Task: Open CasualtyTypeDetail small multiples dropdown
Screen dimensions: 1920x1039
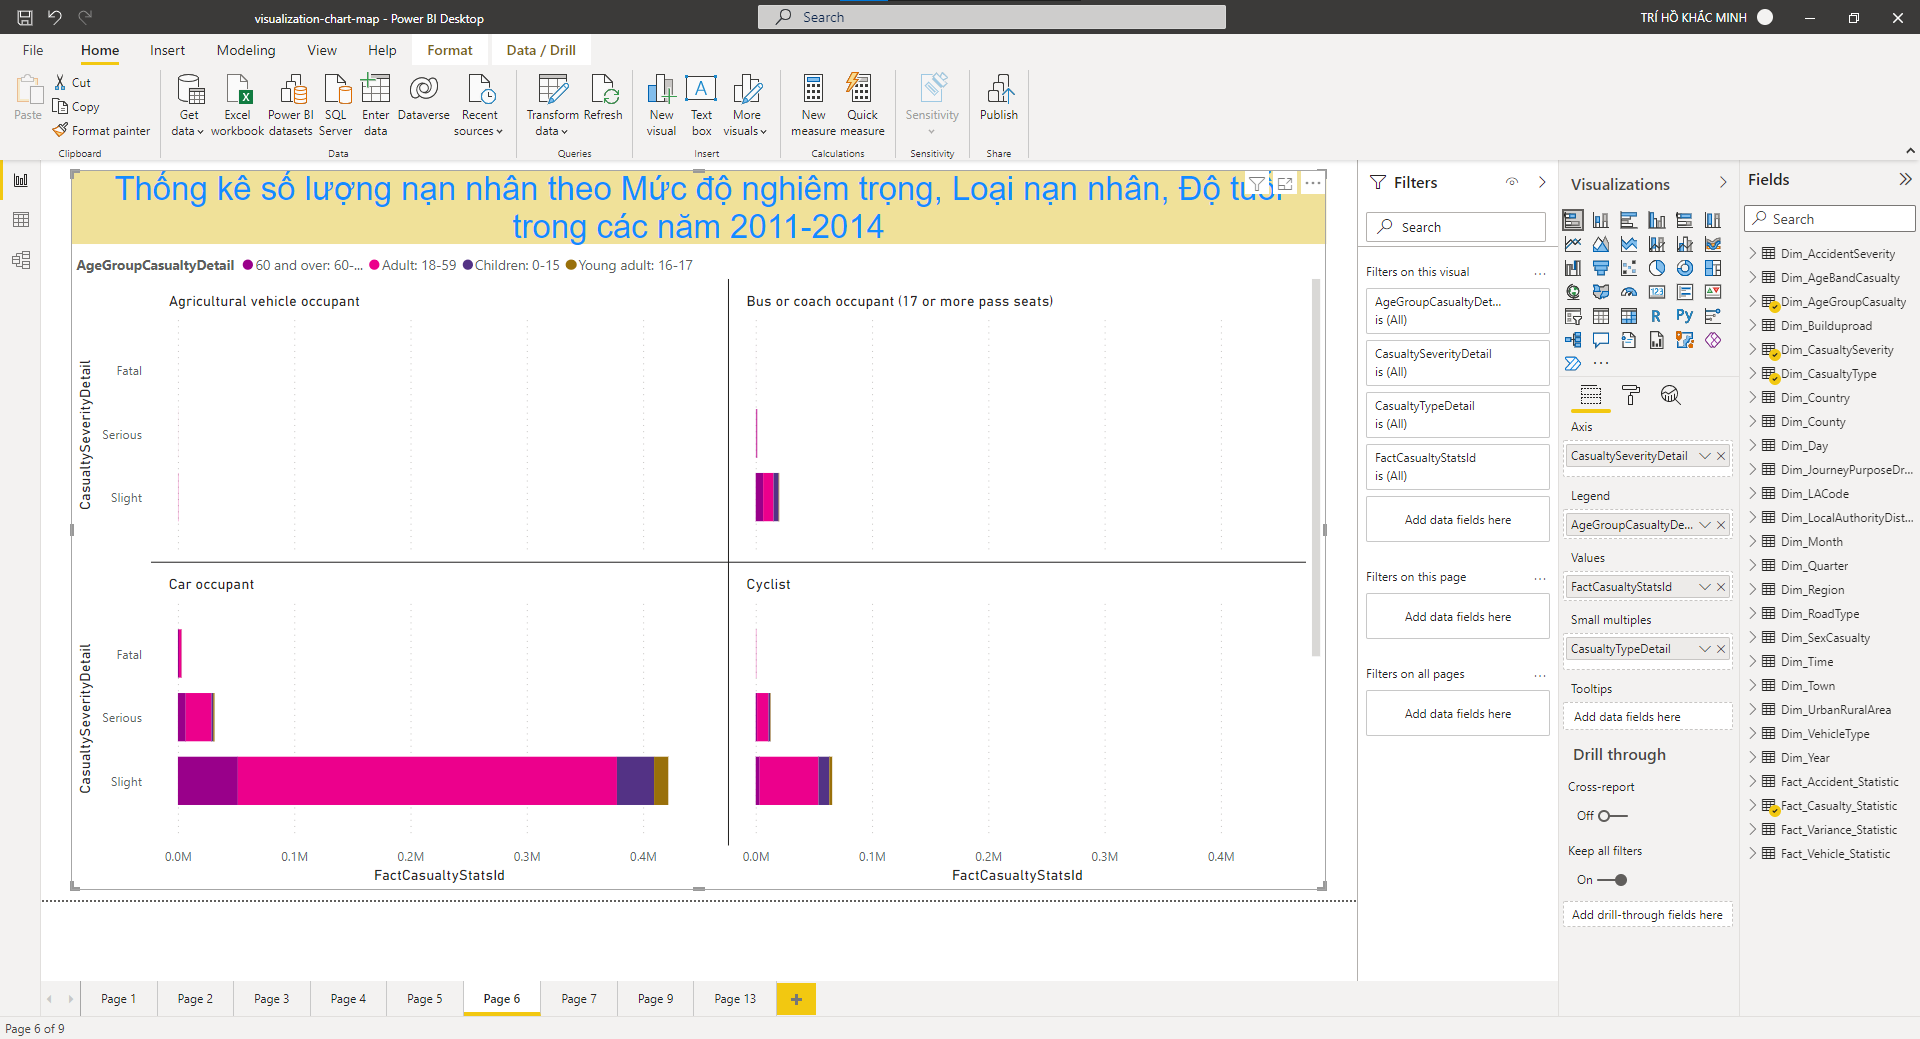Action: pos(1705,649)
